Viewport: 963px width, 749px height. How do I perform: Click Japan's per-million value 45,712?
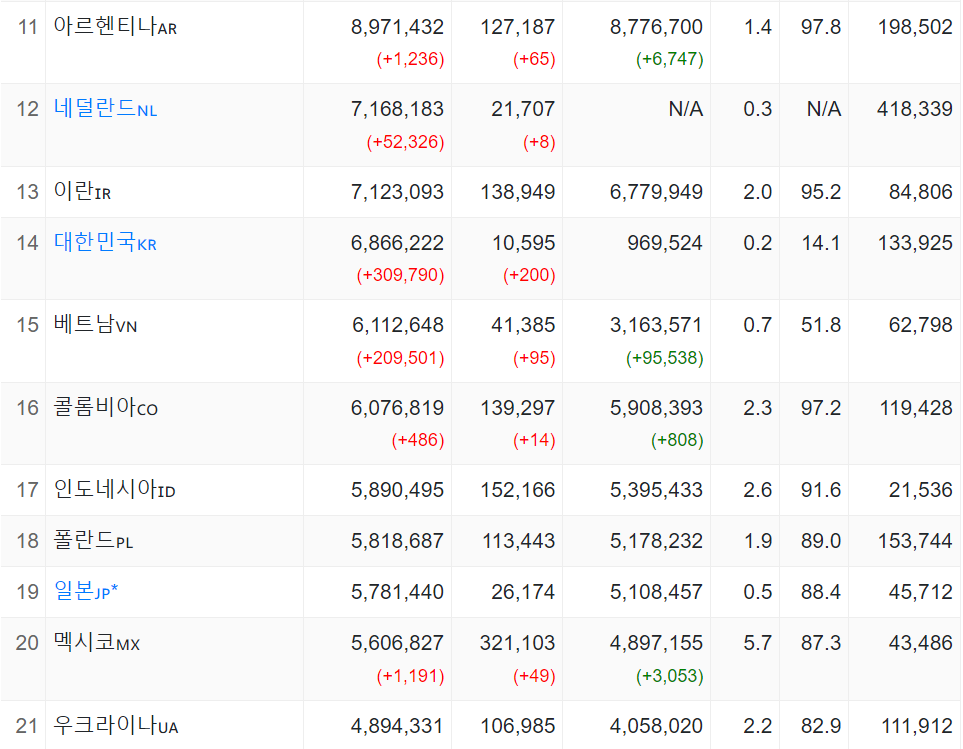coord(921,592)
